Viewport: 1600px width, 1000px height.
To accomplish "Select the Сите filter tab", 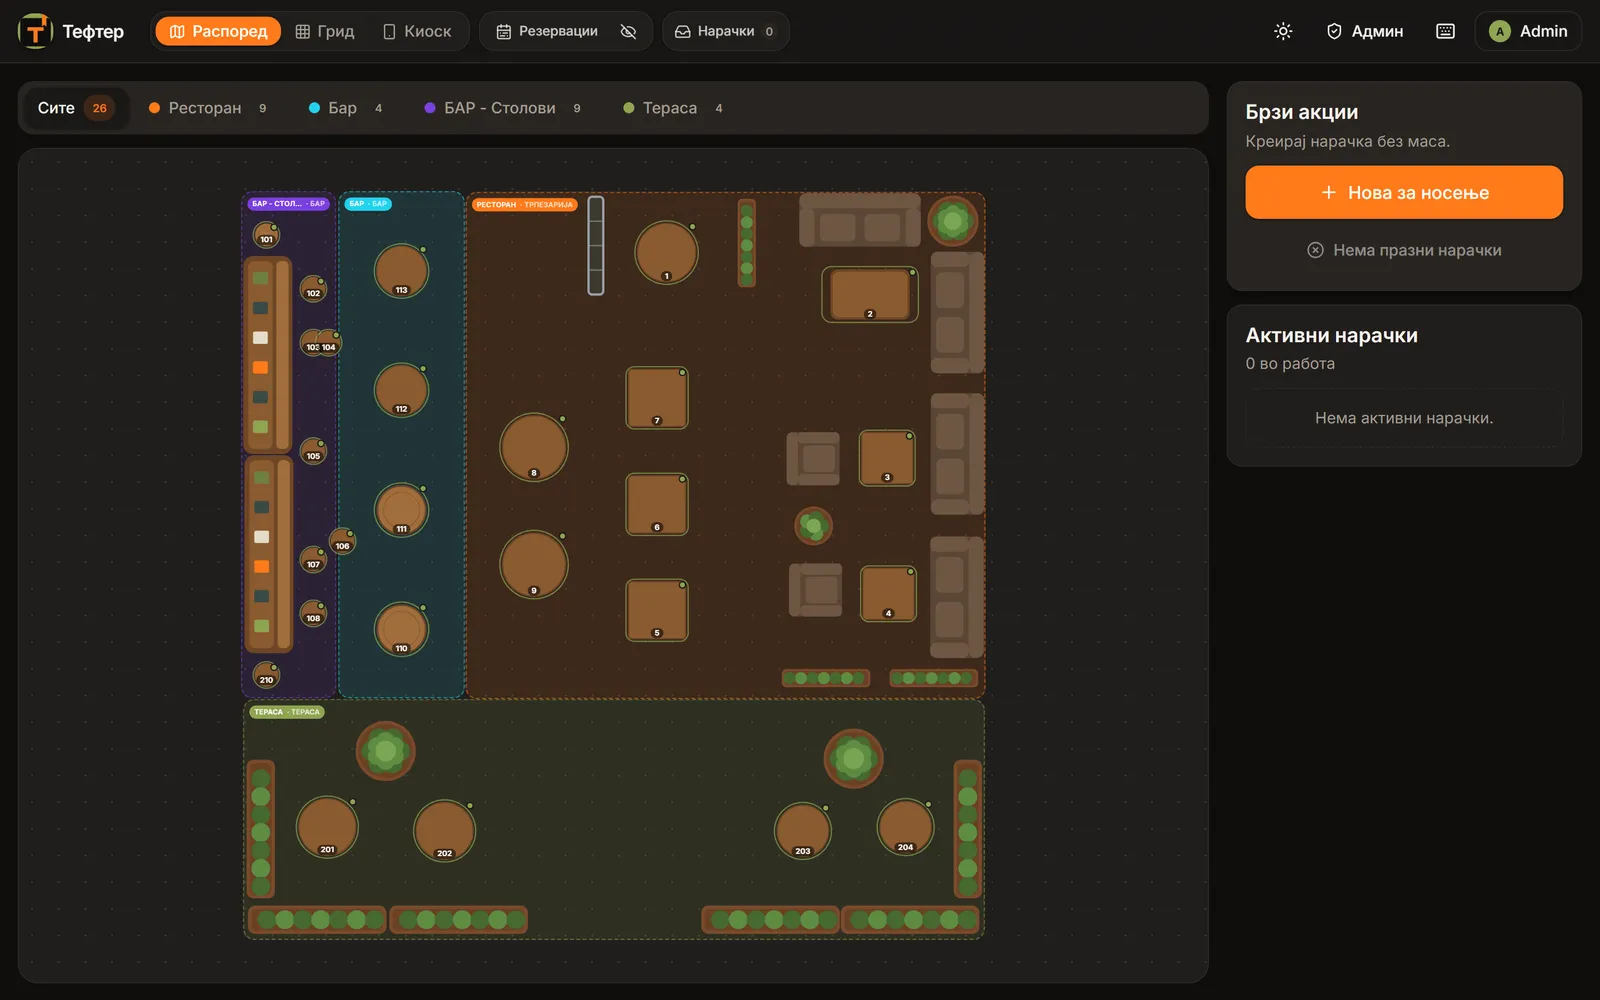I will [x=75, y=108].
